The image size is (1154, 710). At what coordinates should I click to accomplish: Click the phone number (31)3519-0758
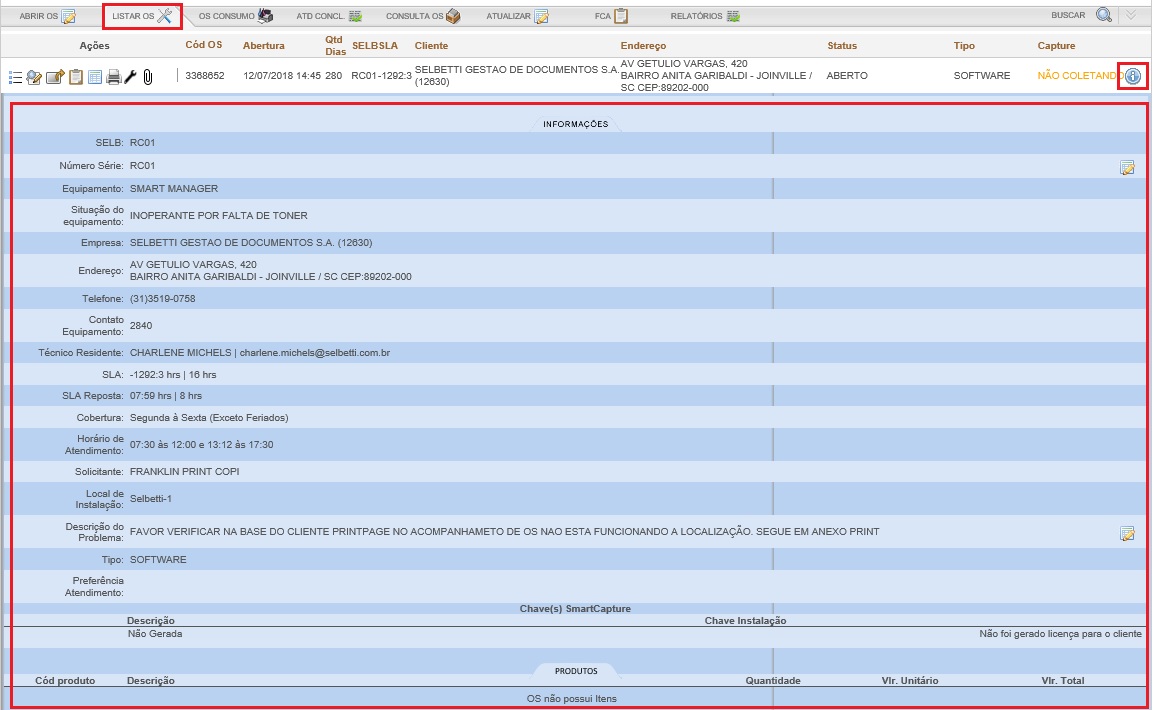click(163, 299)
